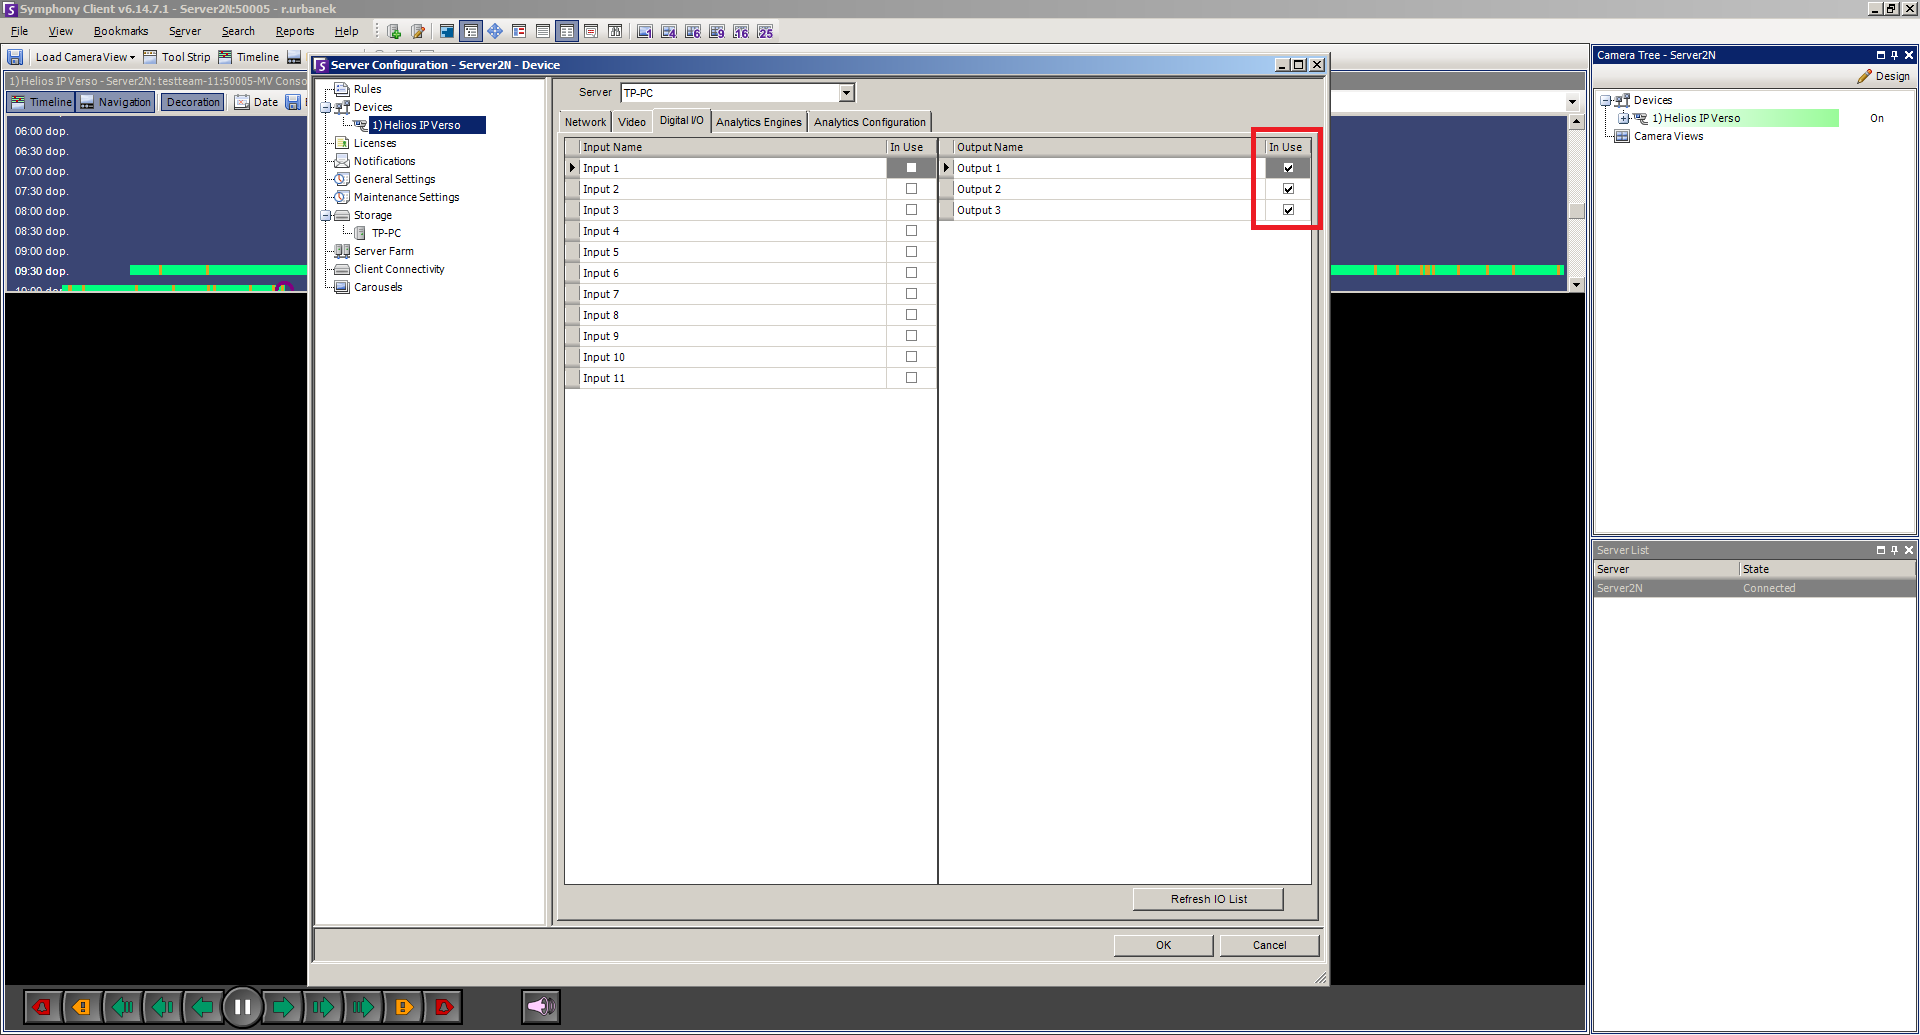Jump to next orange event marker

pyautogui.click(x=404, y=1007)
